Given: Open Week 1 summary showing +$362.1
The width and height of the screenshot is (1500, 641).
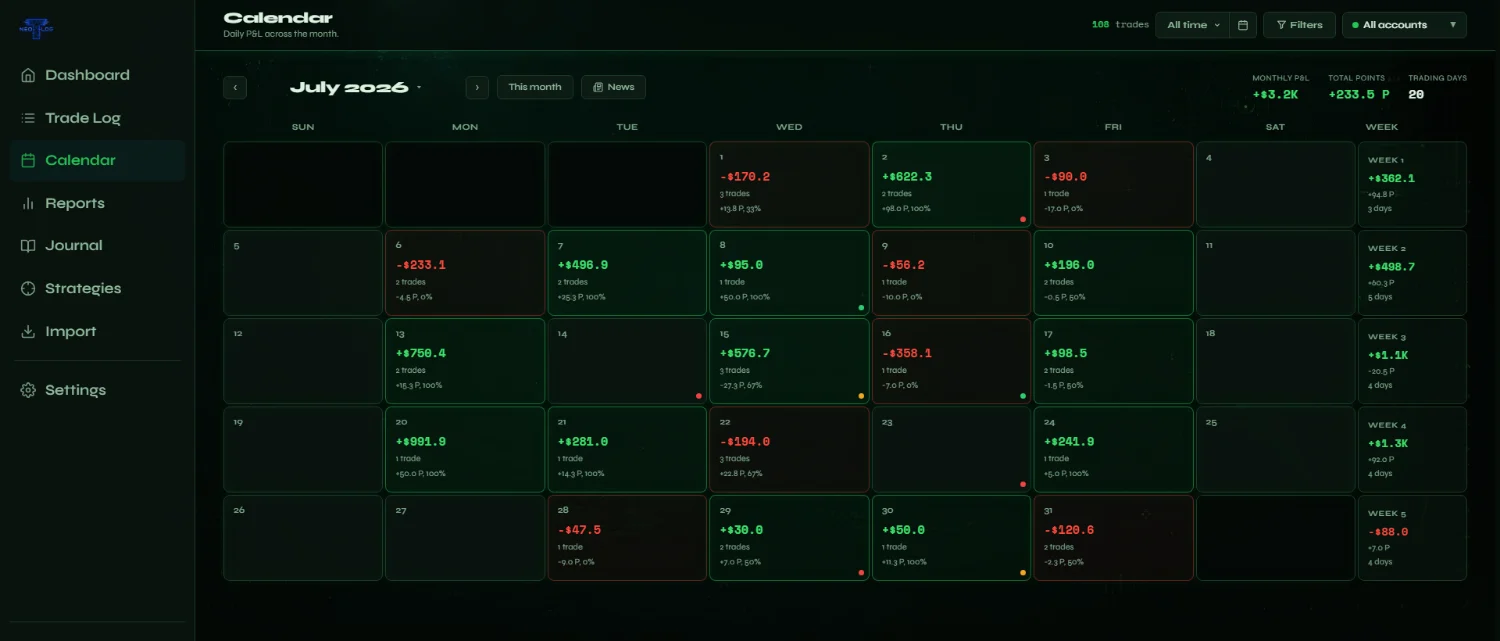Looking at the screenshot, I should (1412, 184).
